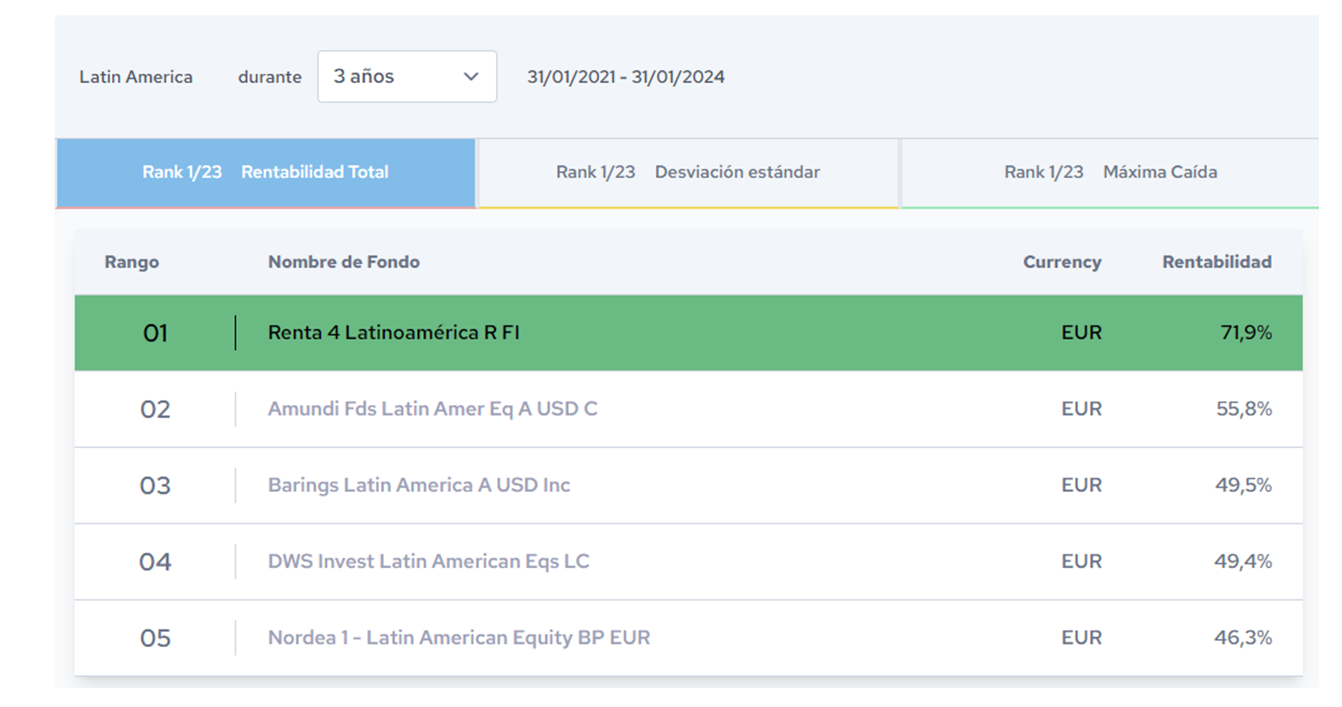Click rank number 02 cell
This screenshot has height=707, width=1342.
(155, 409)
